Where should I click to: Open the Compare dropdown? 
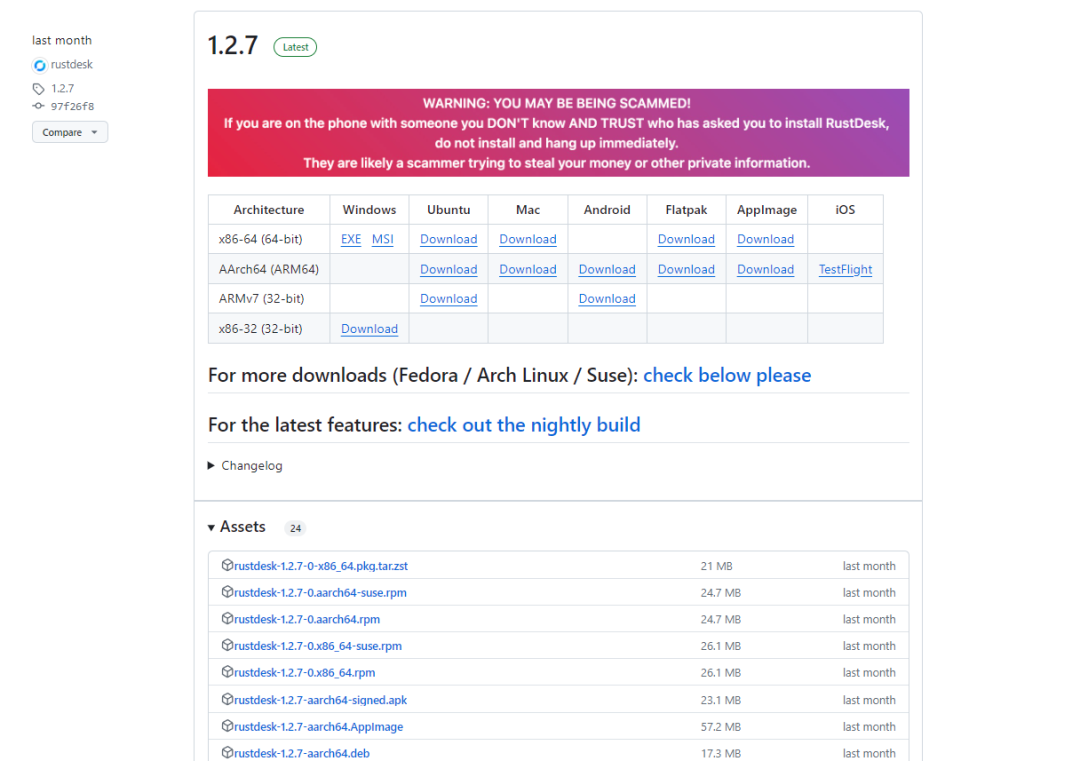click(70, 132)
